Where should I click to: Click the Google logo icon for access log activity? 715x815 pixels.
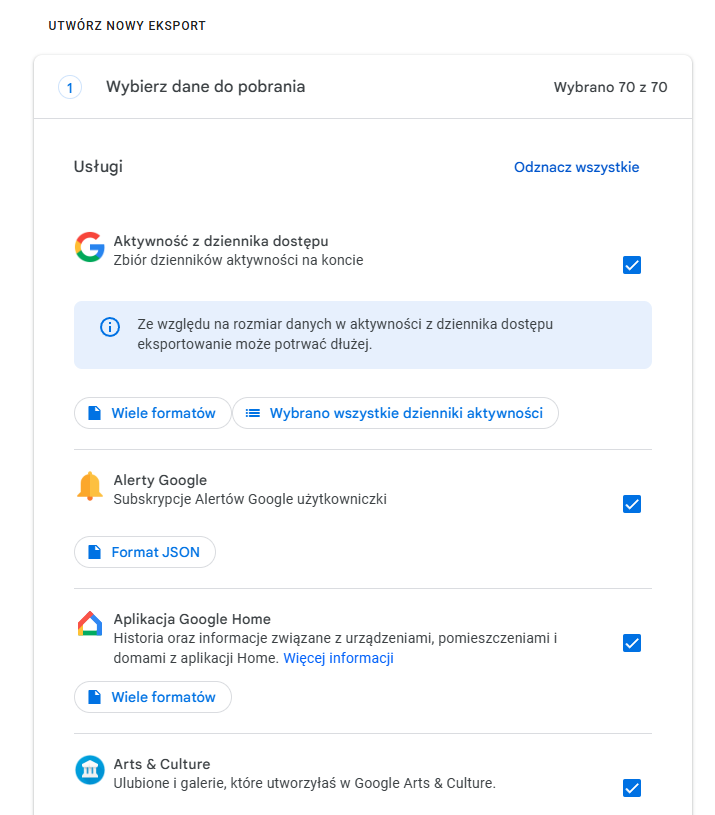click(90, 247)
